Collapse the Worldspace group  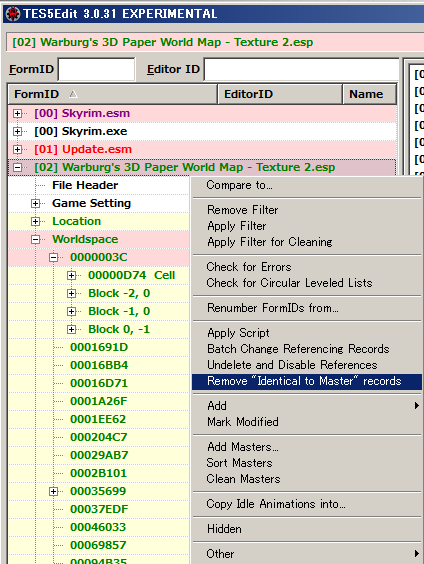[35, 239]
